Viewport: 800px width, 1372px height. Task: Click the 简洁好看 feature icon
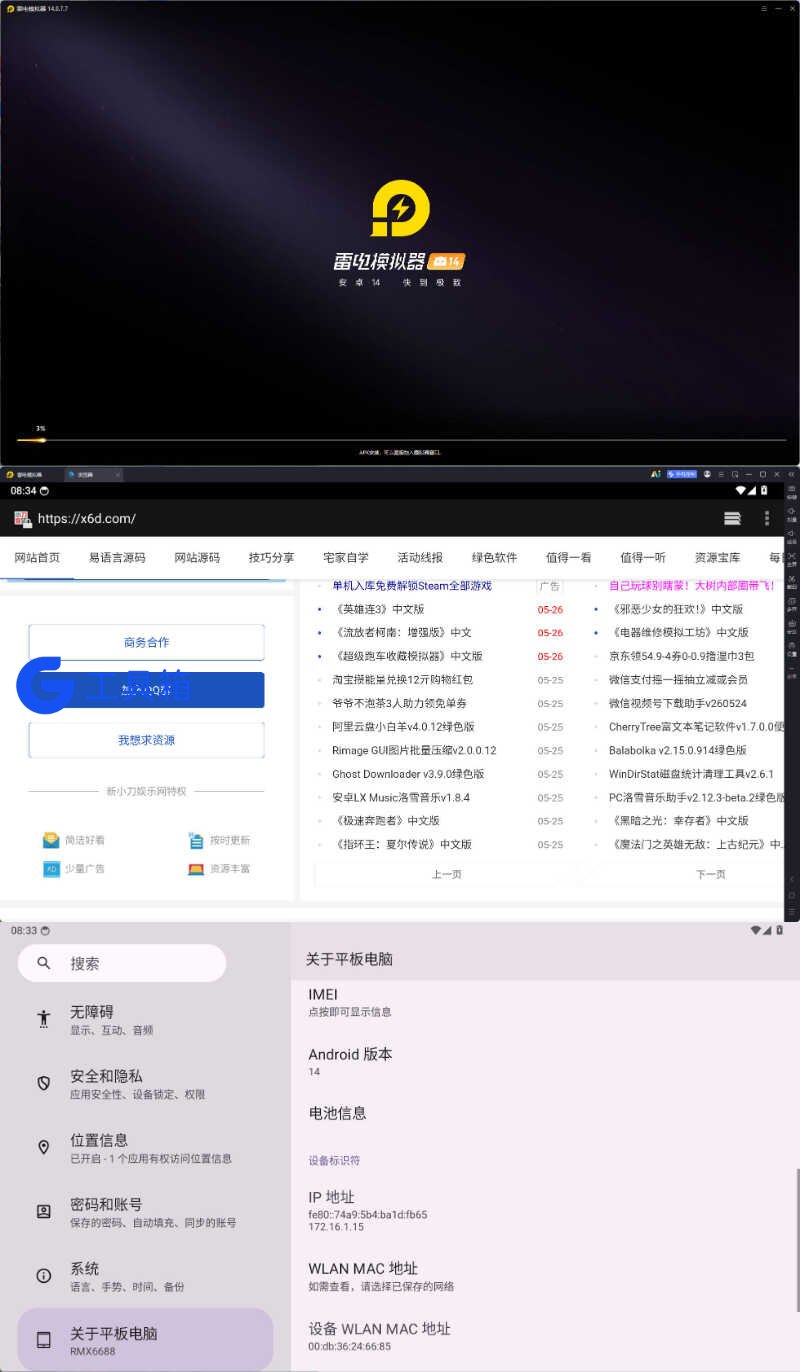[x=51, y=840]
